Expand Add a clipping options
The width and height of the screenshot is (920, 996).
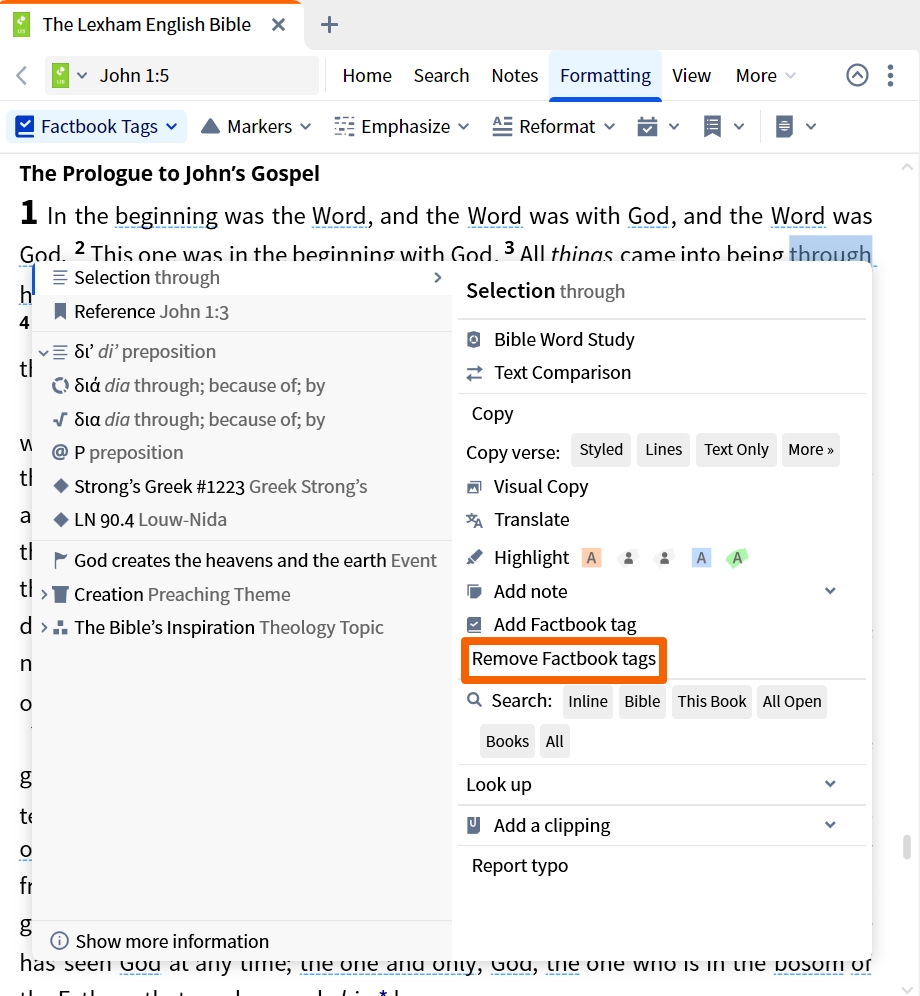click(x=830, y=824)
